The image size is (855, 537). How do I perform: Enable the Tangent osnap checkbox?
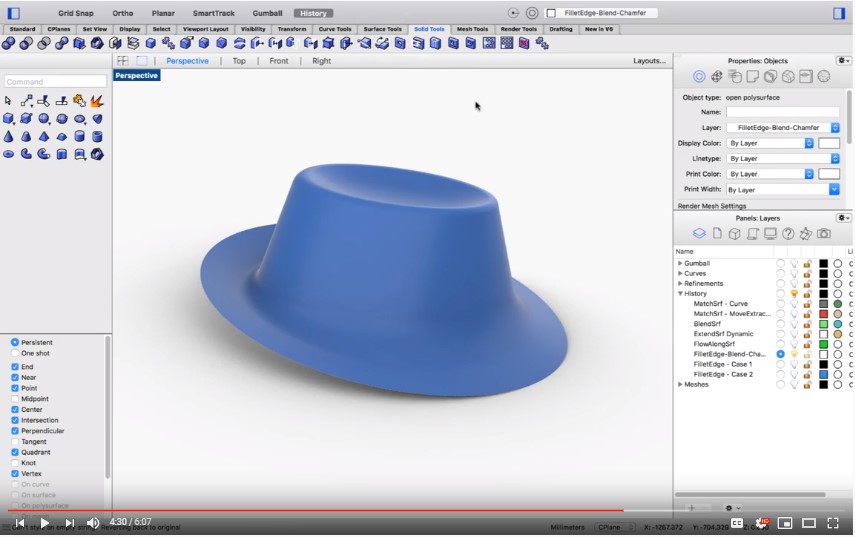pyautogui.click(x=15, y=442)
